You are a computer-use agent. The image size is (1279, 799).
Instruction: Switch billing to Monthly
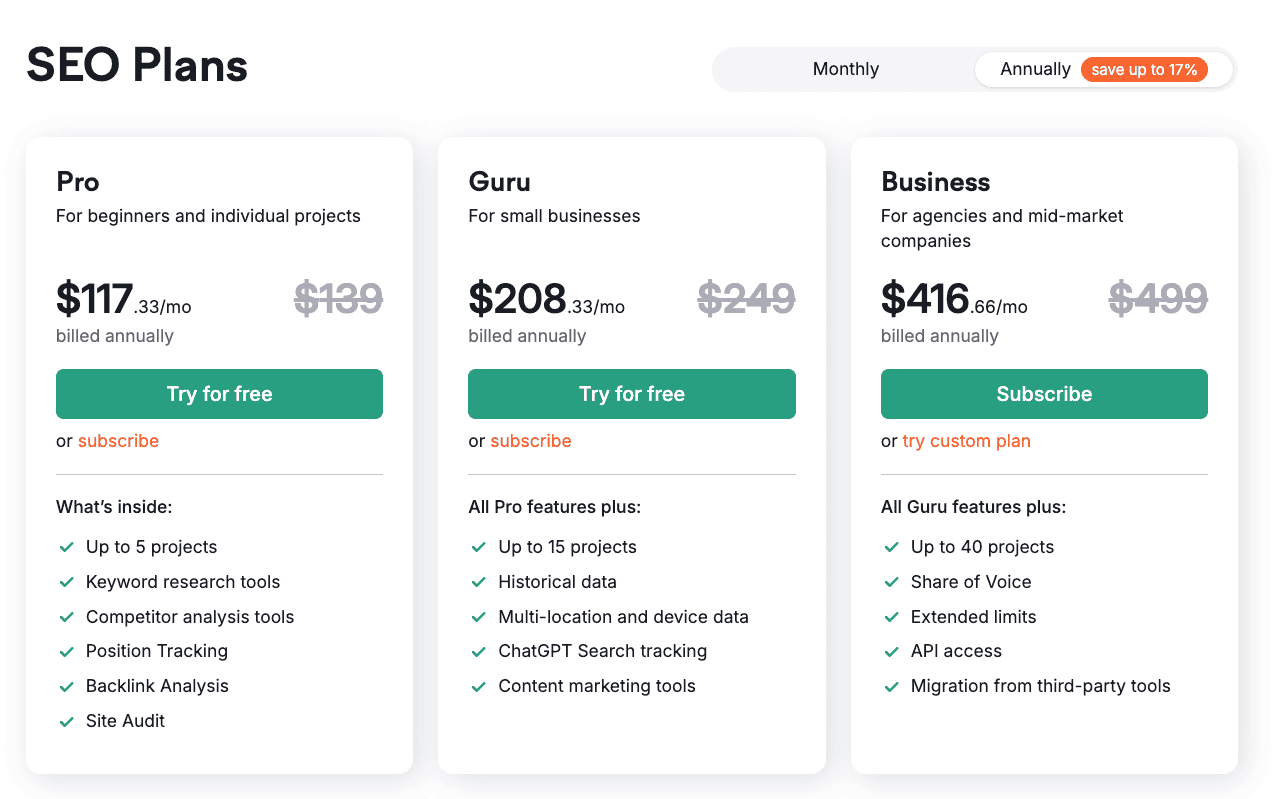(x=845, y=69)
